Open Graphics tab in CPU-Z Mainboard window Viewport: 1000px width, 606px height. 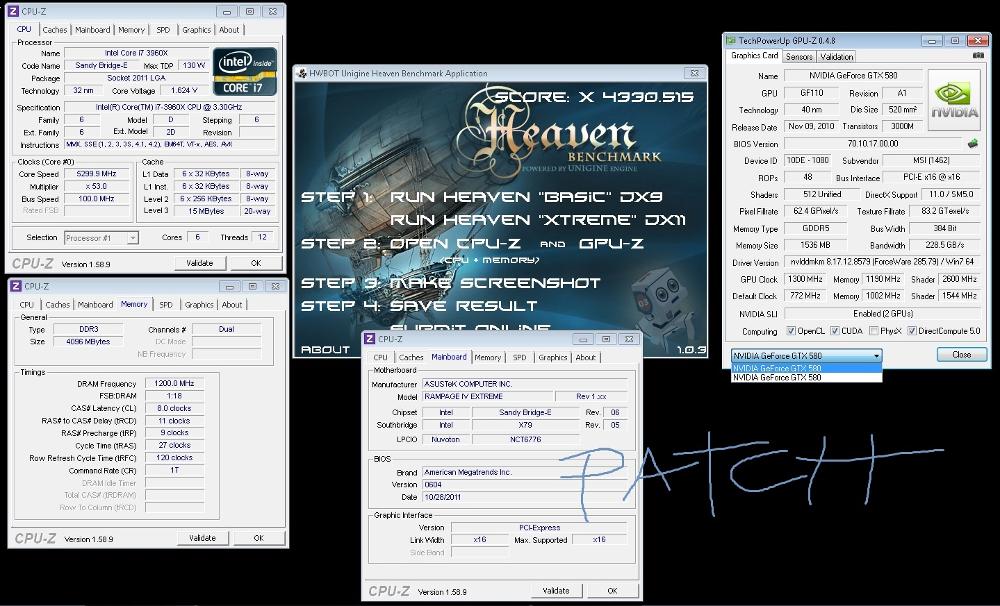point(552,358)
